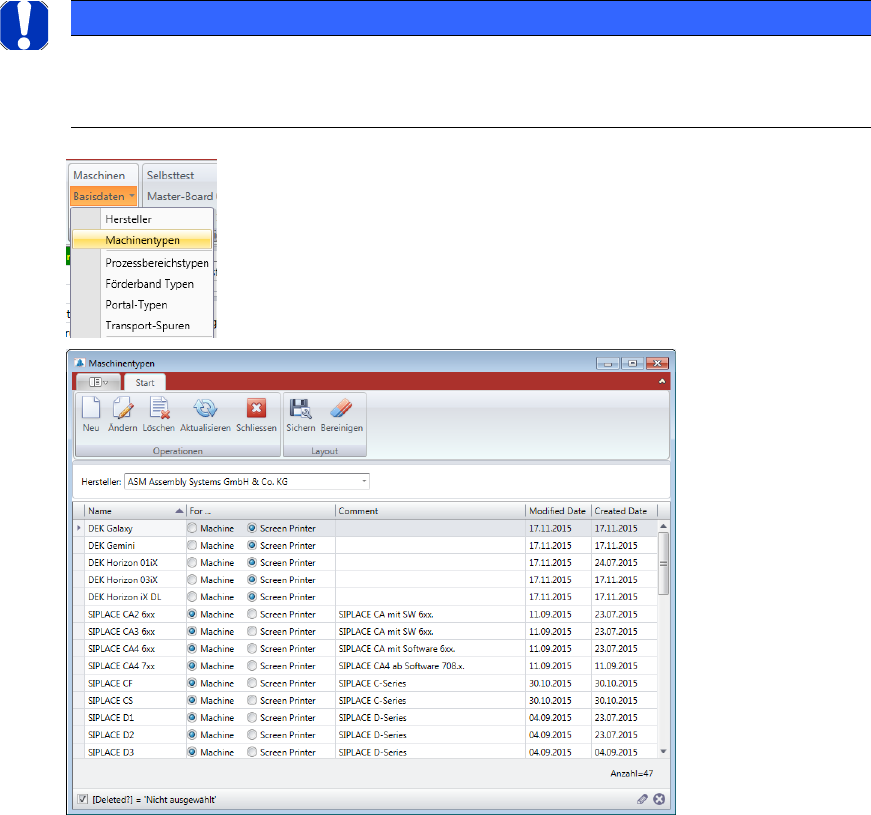Screen dimensions: 871x815
Task: Click the Löschen delete icon
Action: (x=159, y=408)
